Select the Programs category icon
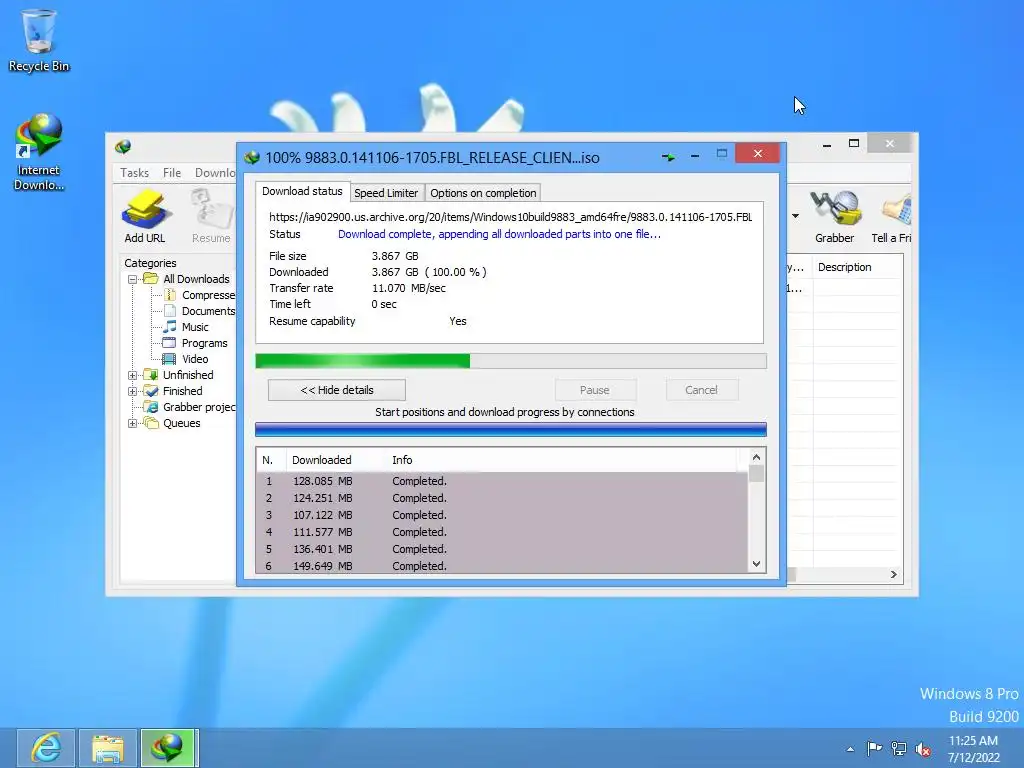 [170, 343]
